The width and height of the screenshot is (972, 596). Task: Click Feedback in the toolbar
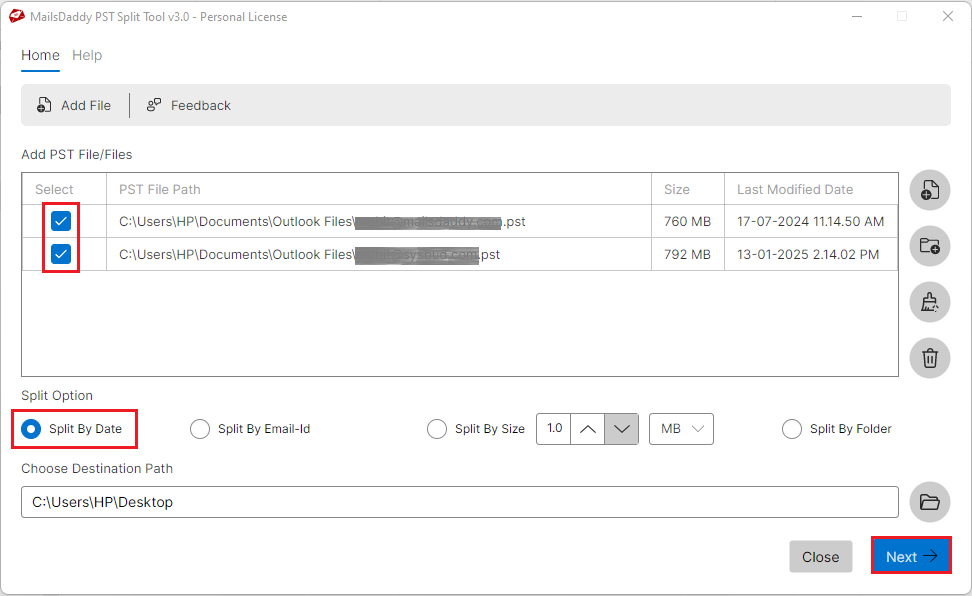pyautogui.click(x=188, y=105)
